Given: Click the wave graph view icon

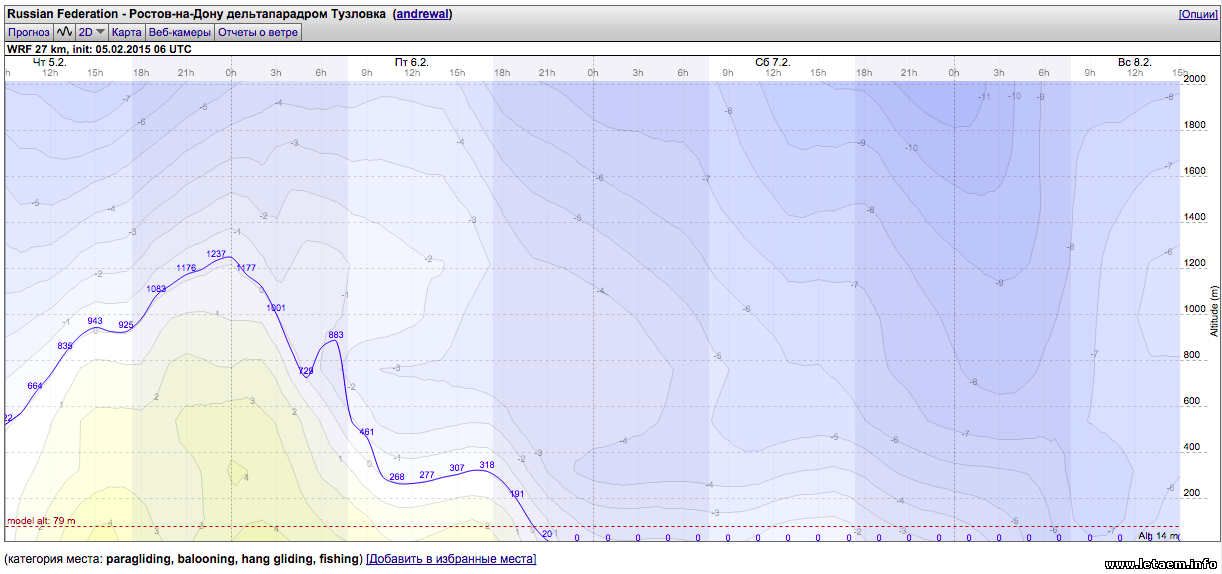Looking at the screenshot, I should click(64, 32).
